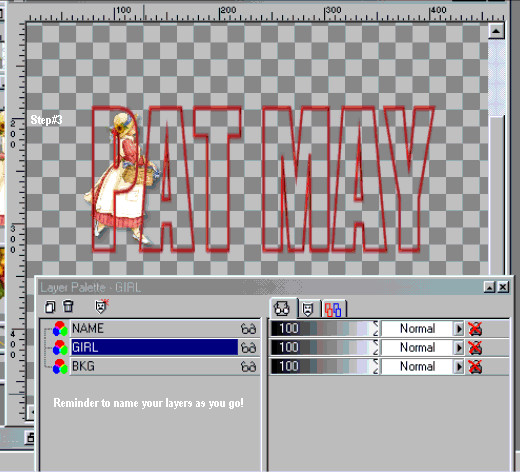The image size is (520, 472).
Task: Hide the BKG layer
Action: click(x=248, y=367)
